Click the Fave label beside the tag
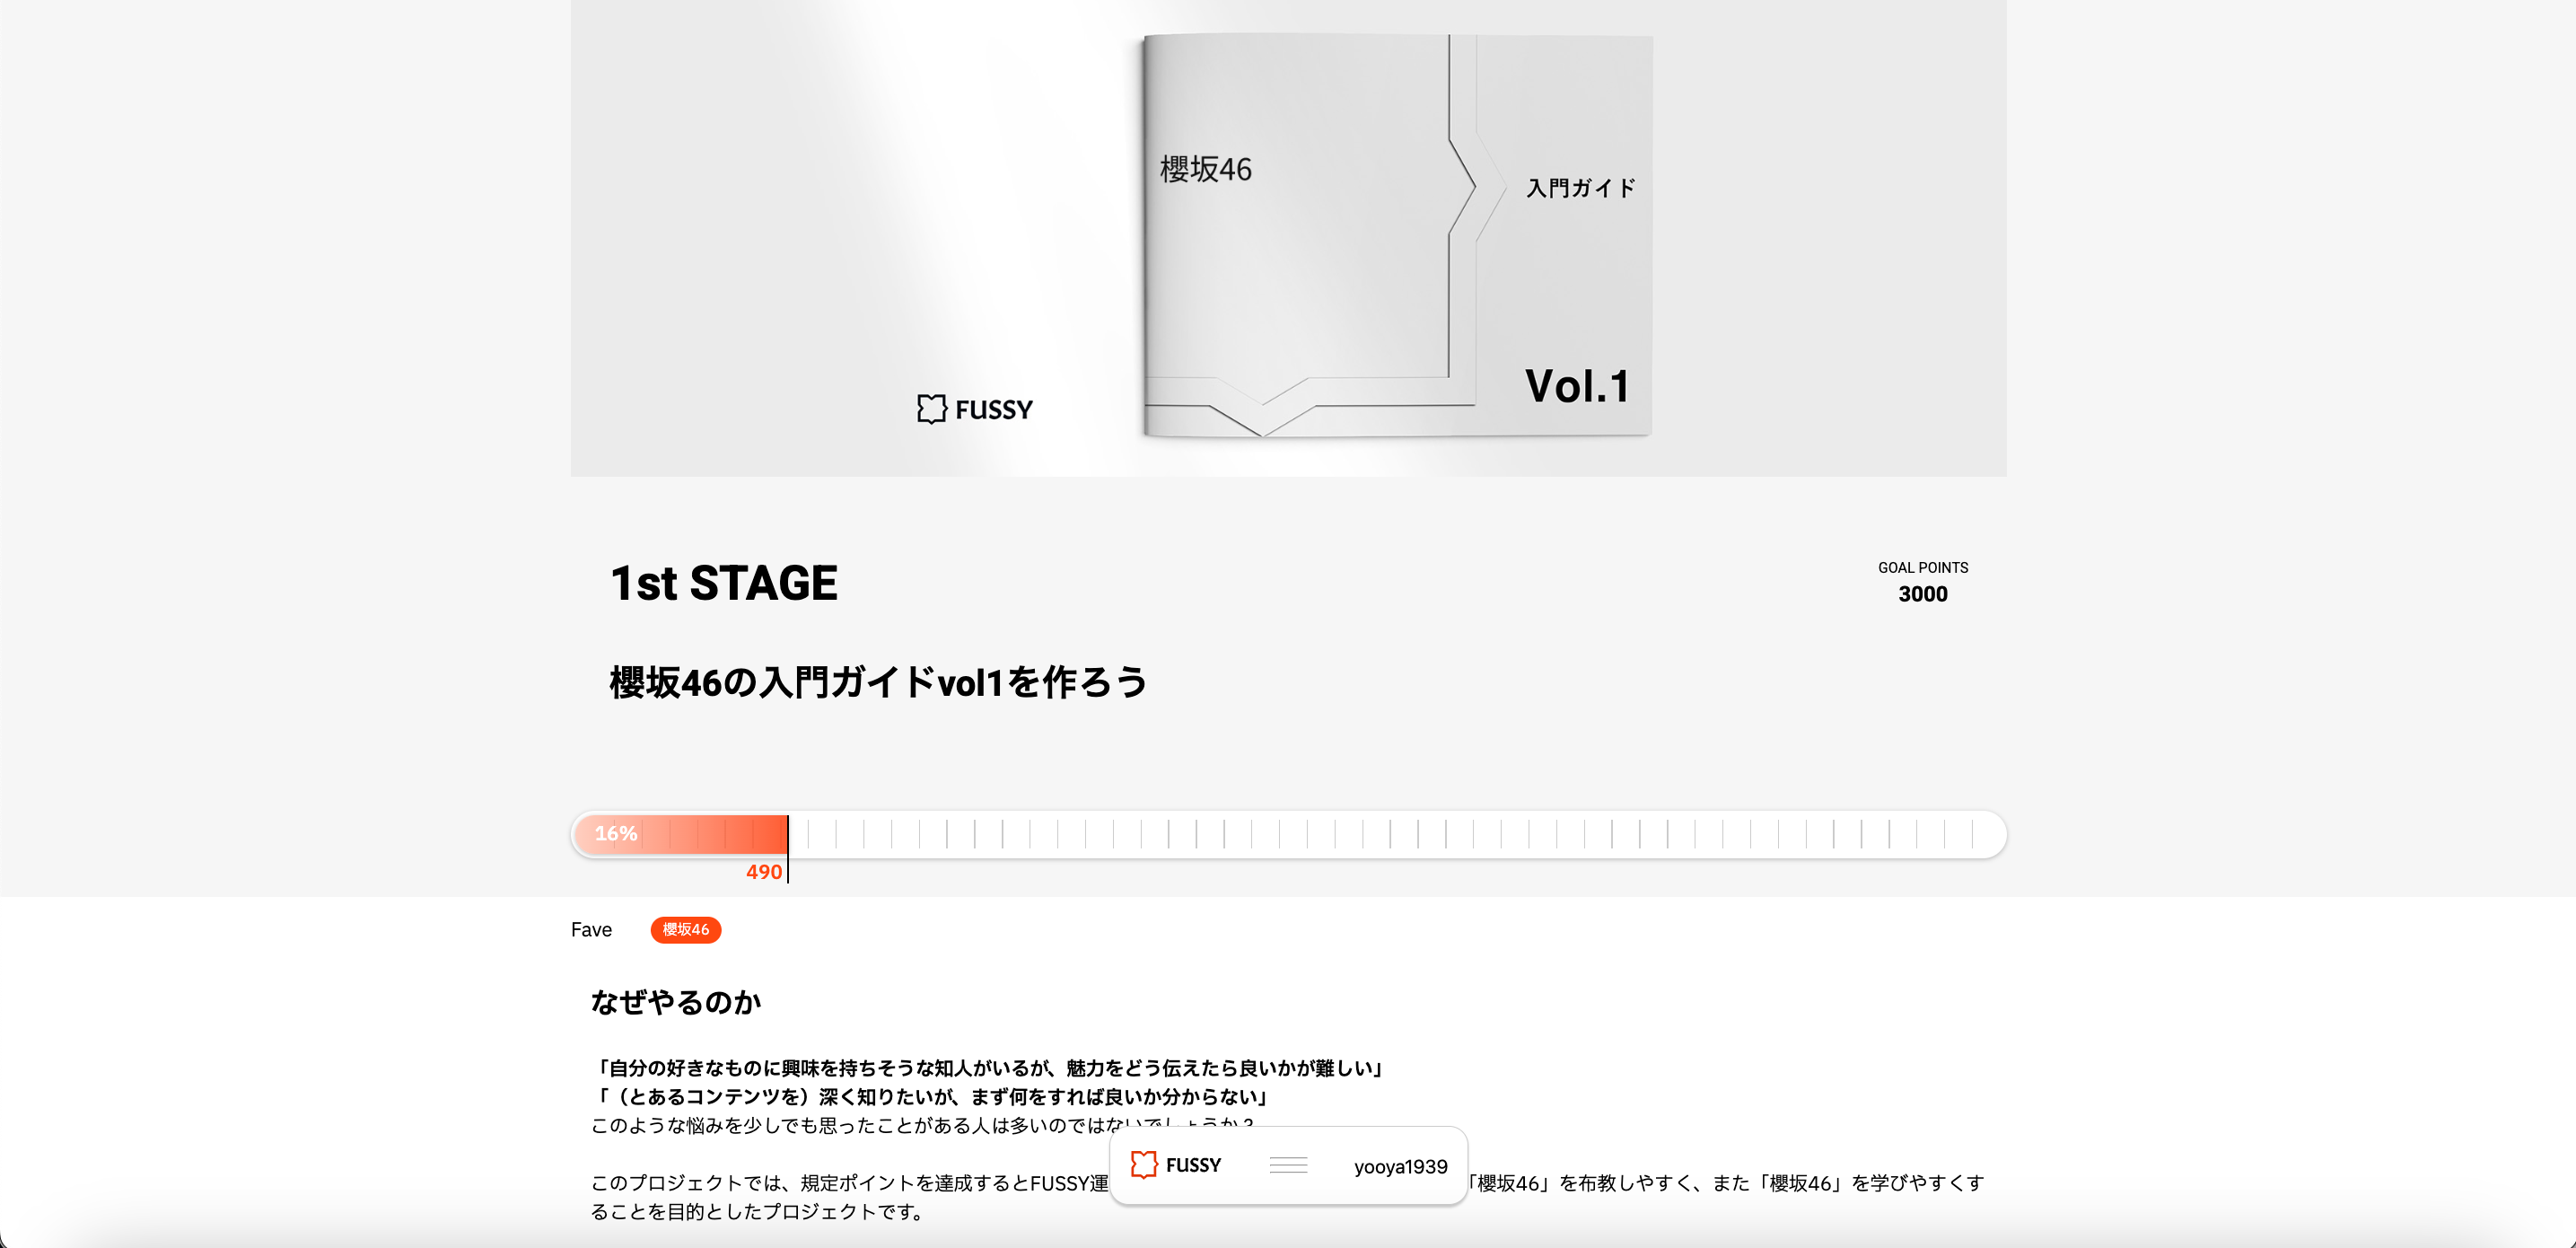Viewport: 2576px width, 1248px height. click(x=591, y=929)
